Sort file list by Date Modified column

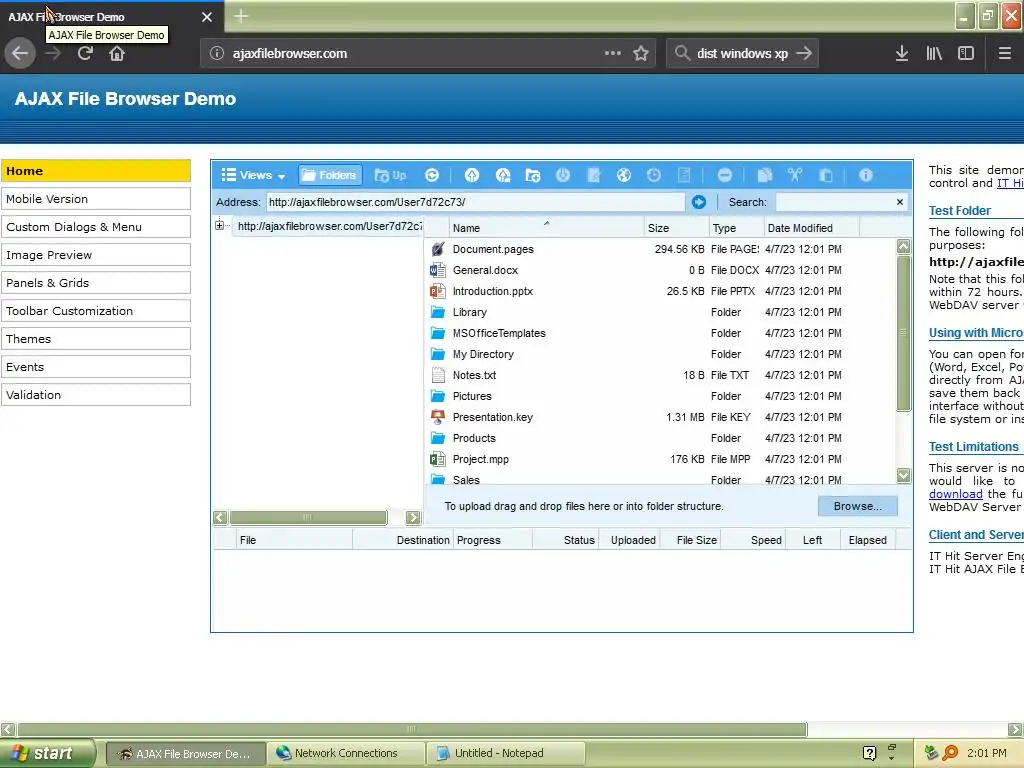click(812, 228)
